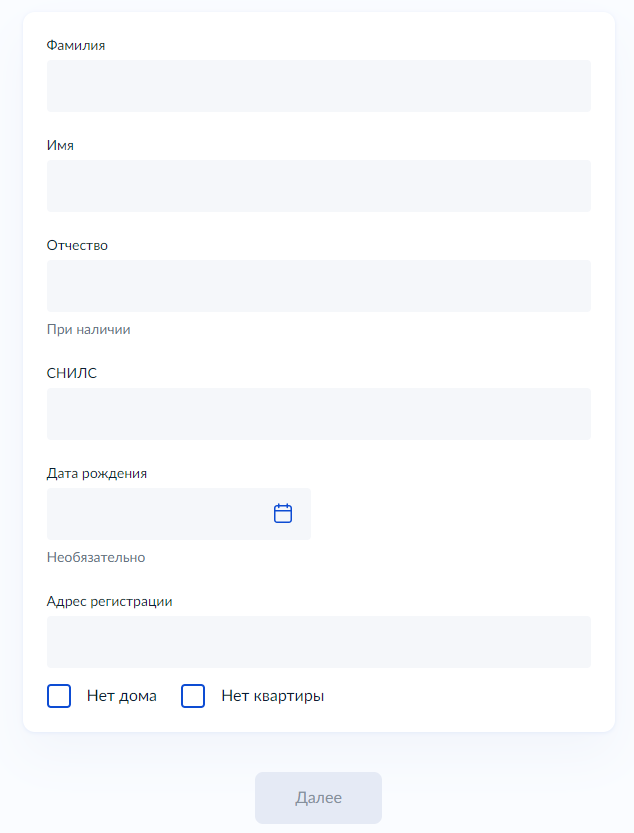Screen dimensions: 634x833
Task: Click the Нет квартиры label text
Action: point(272,696)
